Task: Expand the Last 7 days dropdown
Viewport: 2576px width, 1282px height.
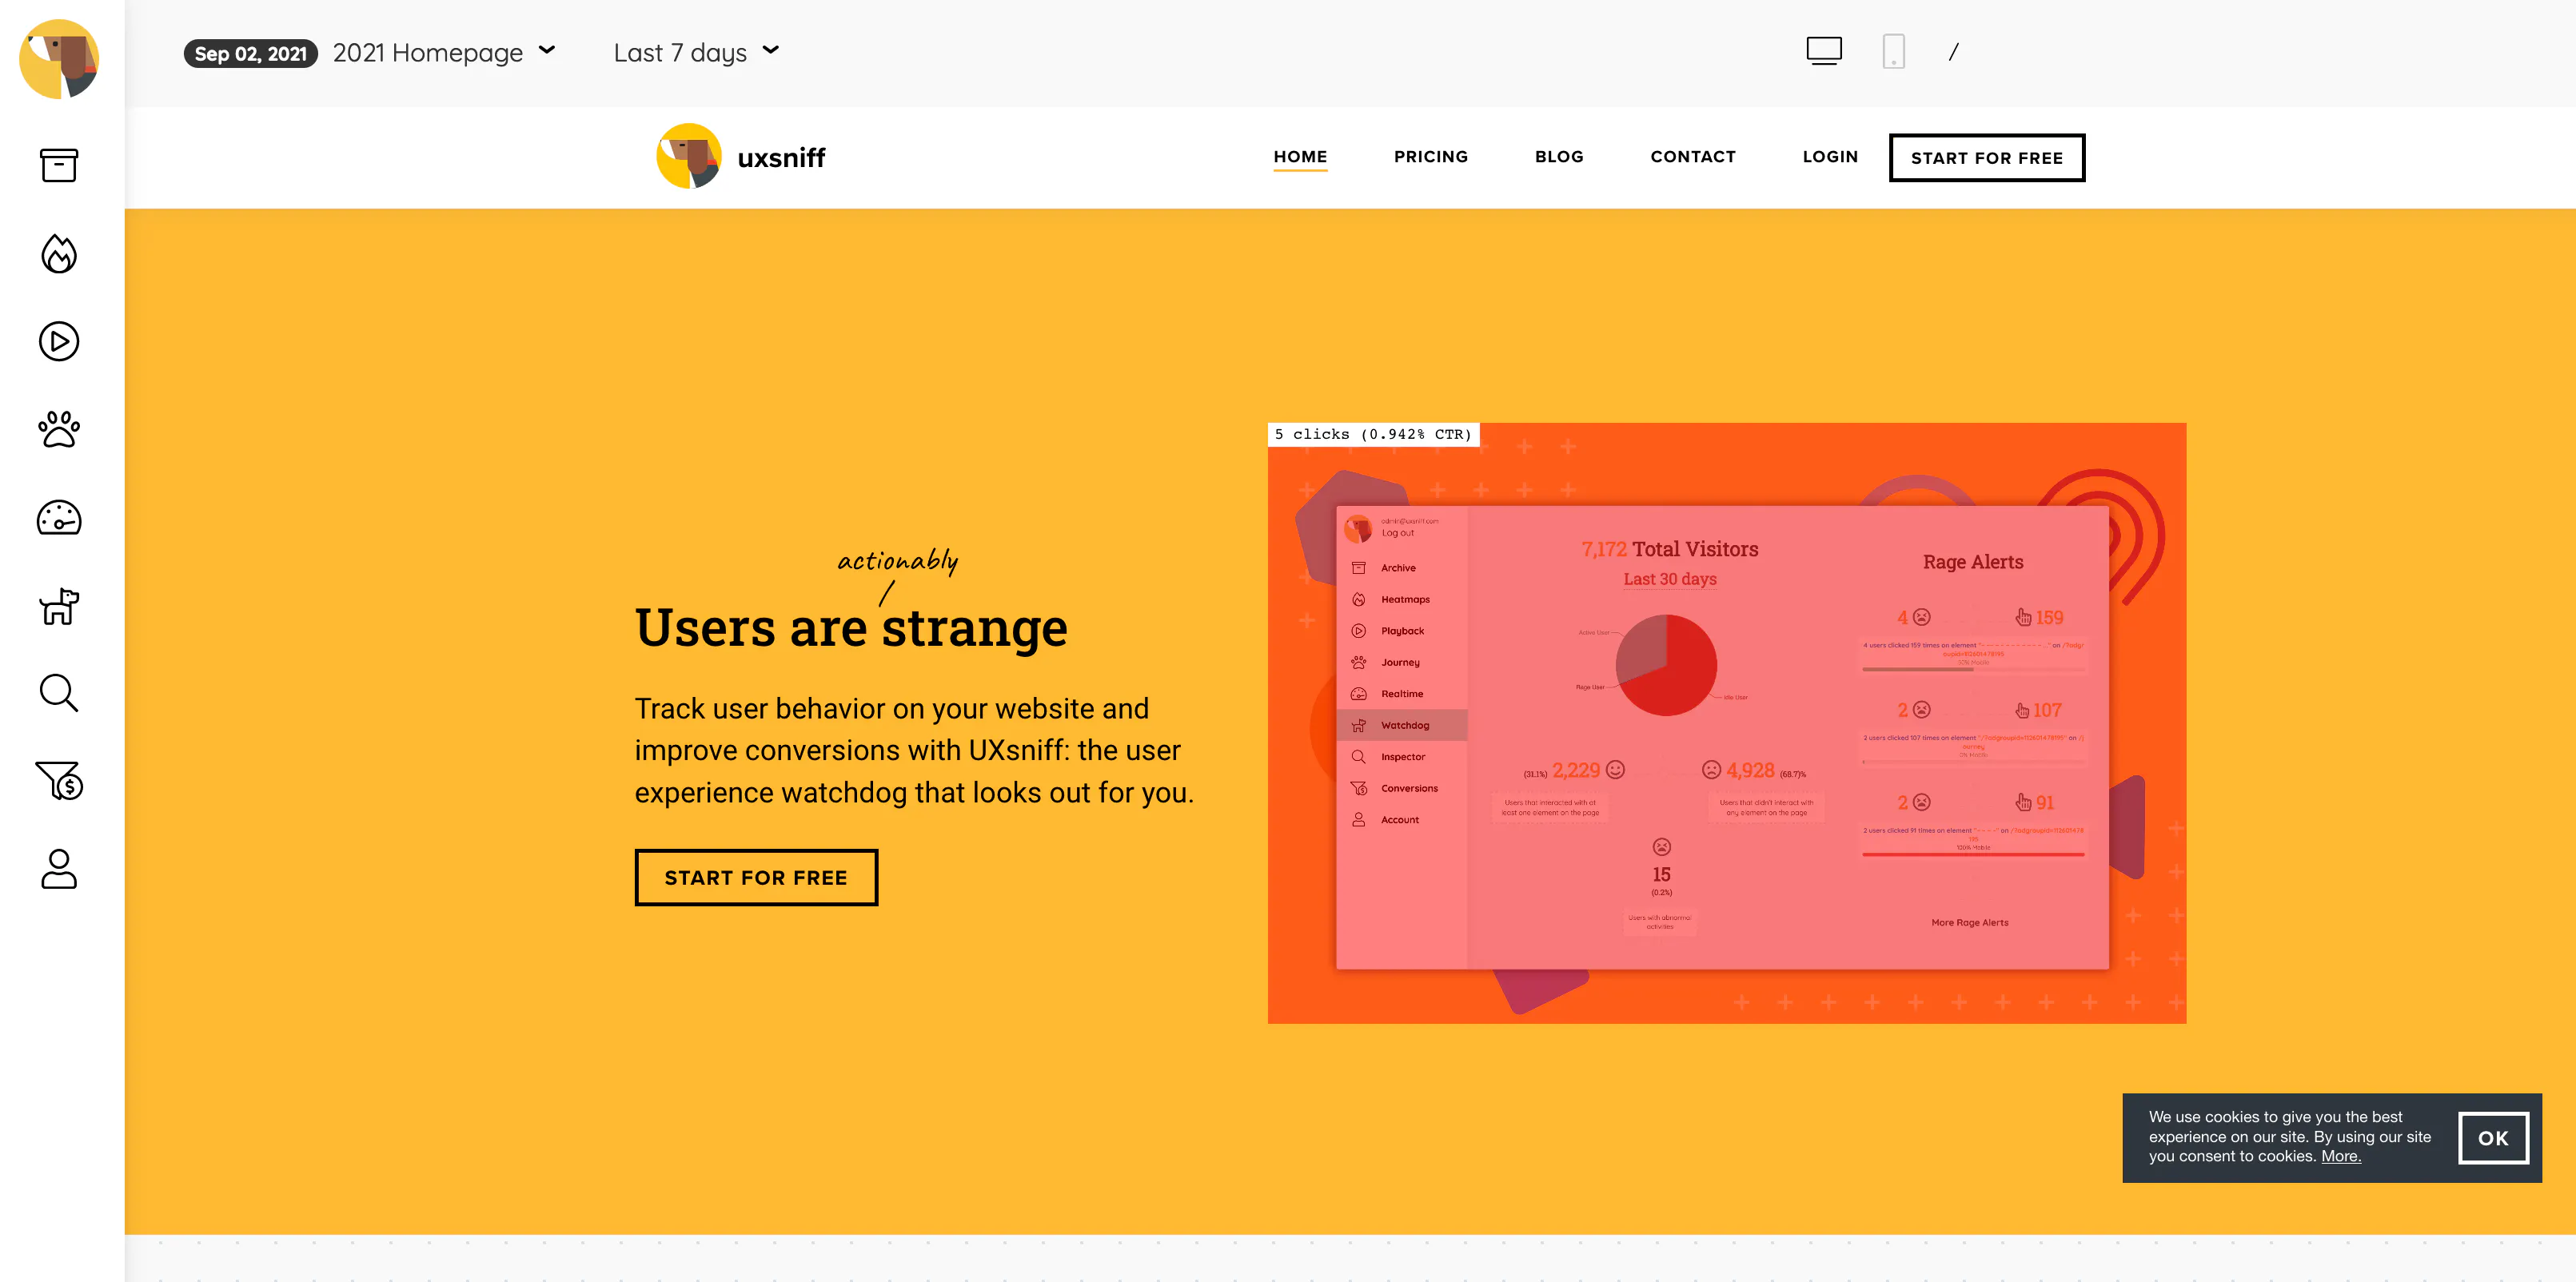Action: pos(696,52)
